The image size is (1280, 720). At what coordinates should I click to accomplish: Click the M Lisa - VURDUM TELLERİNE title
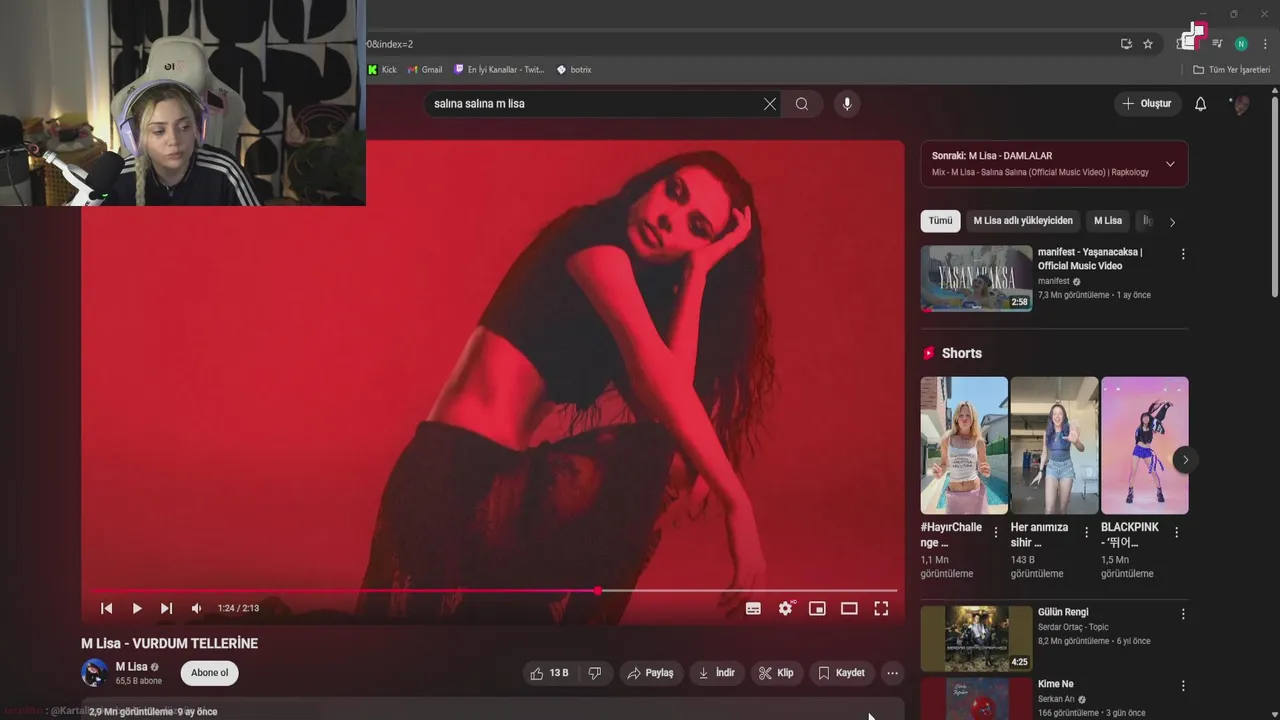pos(170,644)
